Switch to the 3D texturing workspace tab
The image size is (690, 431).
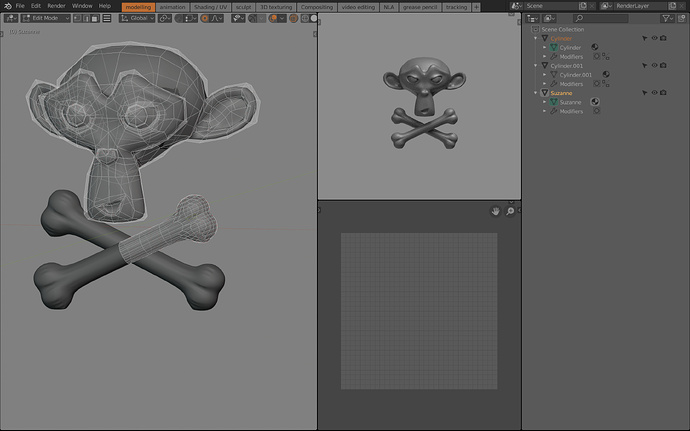pos(276,7)
